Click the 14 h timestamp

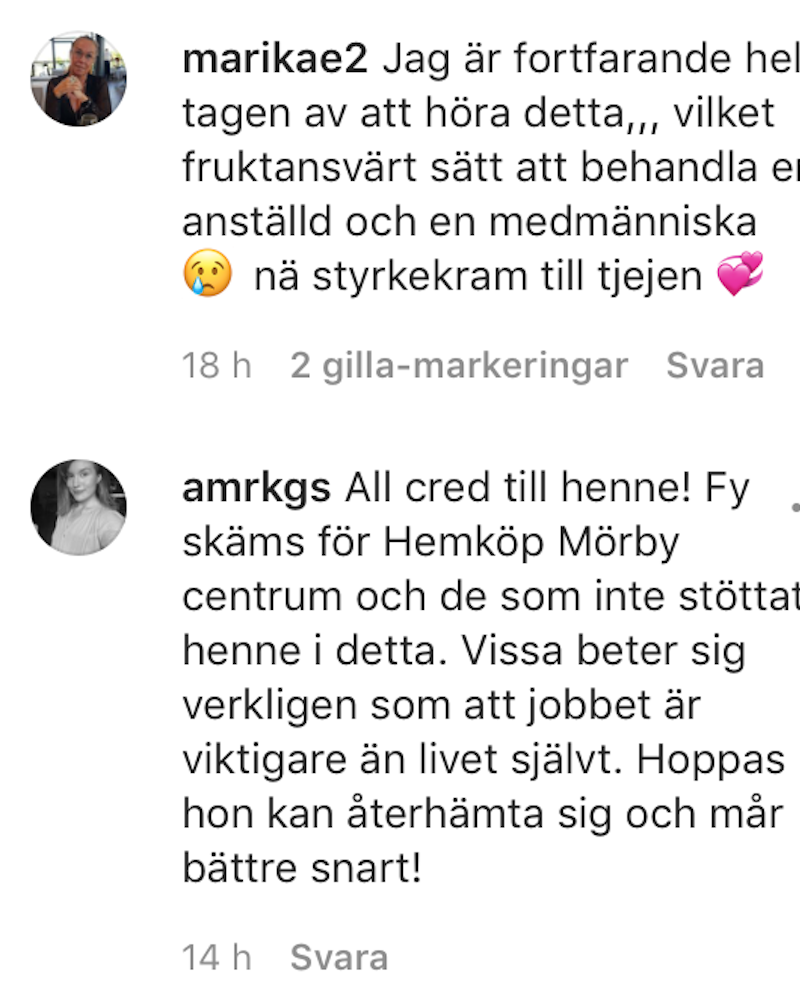pos(217,957)
